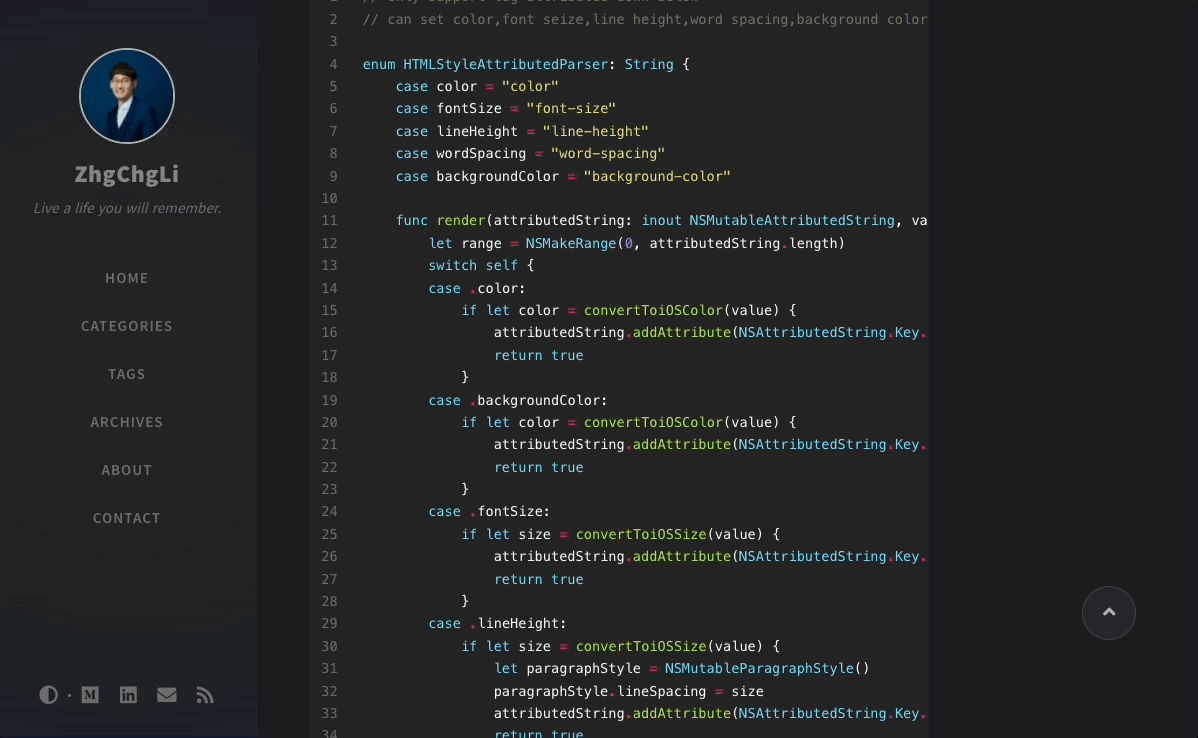Click the author avatar photo
The image size is (1198, 738).
click(x=127, y=96)
